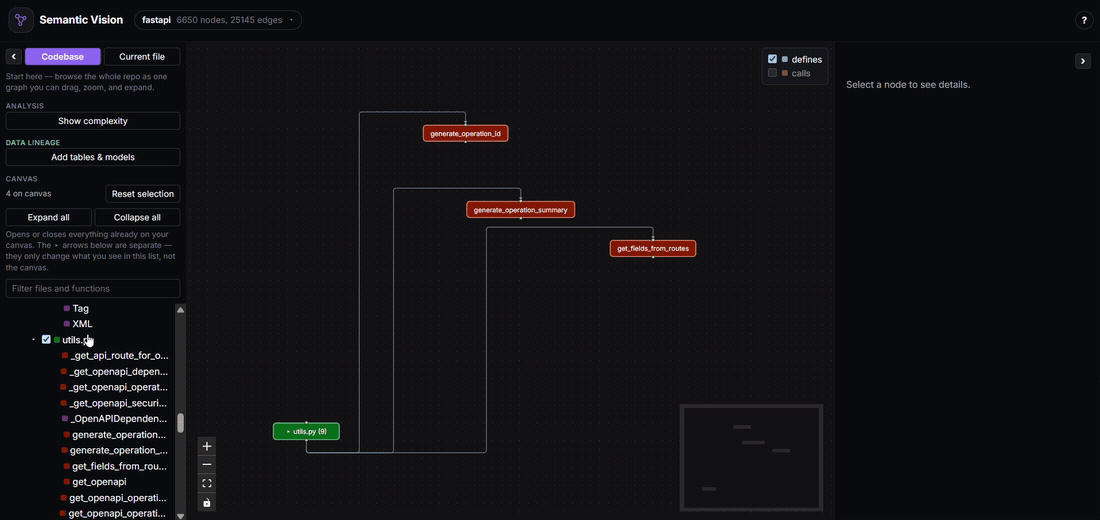Click the Expand all button
This screenshot has height=520, width=1100.
point(48,218)
